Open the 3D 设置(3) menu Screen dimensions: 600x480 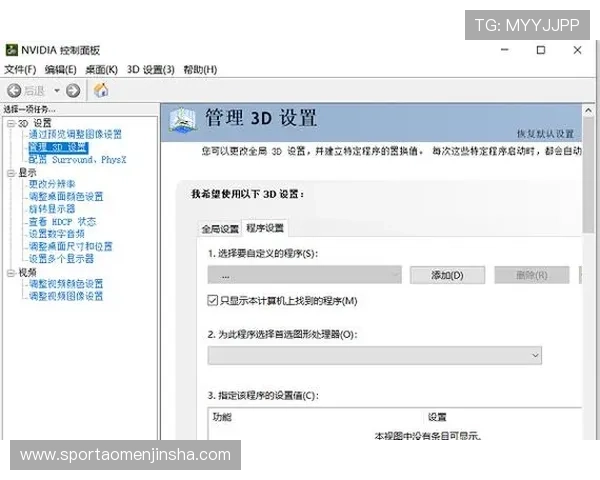point(151,70)
